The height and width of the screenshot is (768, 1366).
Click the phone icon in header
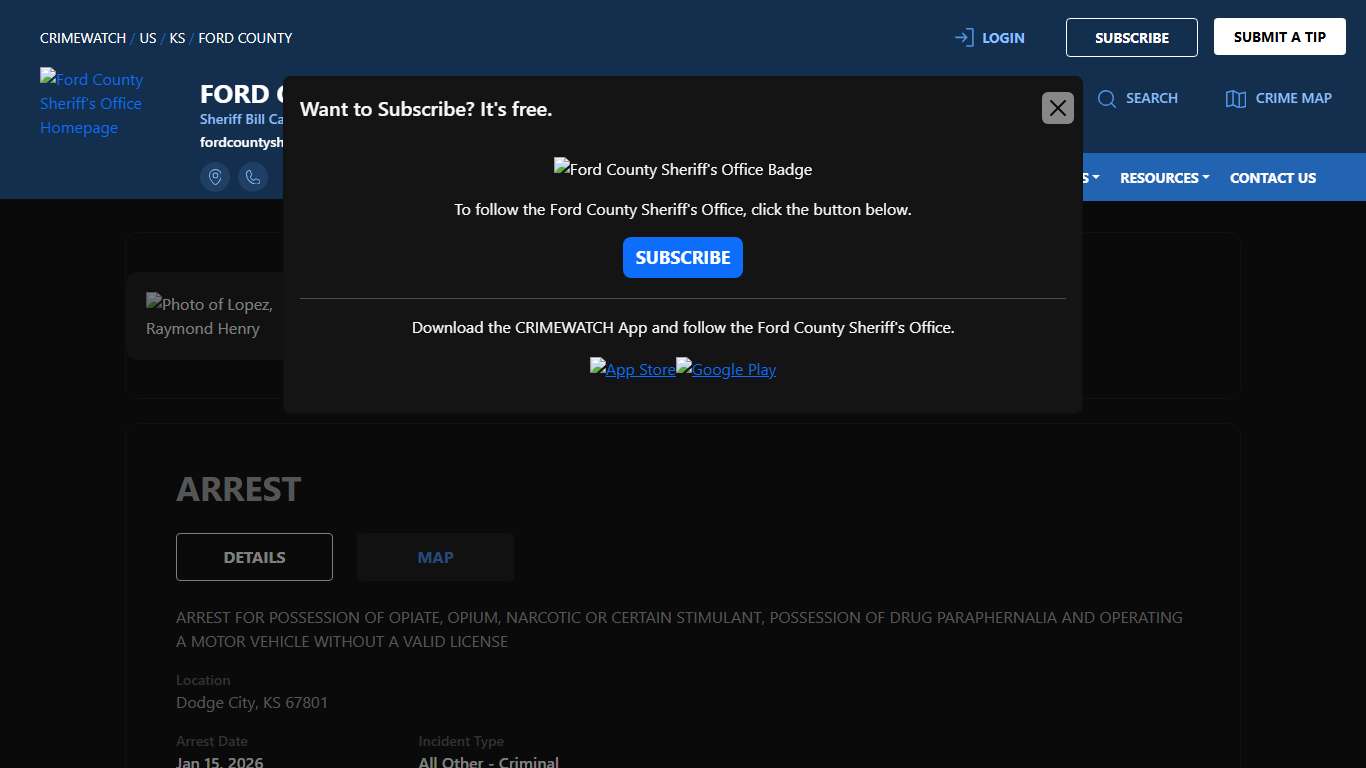pyautogui.click(x=253, y=177)
